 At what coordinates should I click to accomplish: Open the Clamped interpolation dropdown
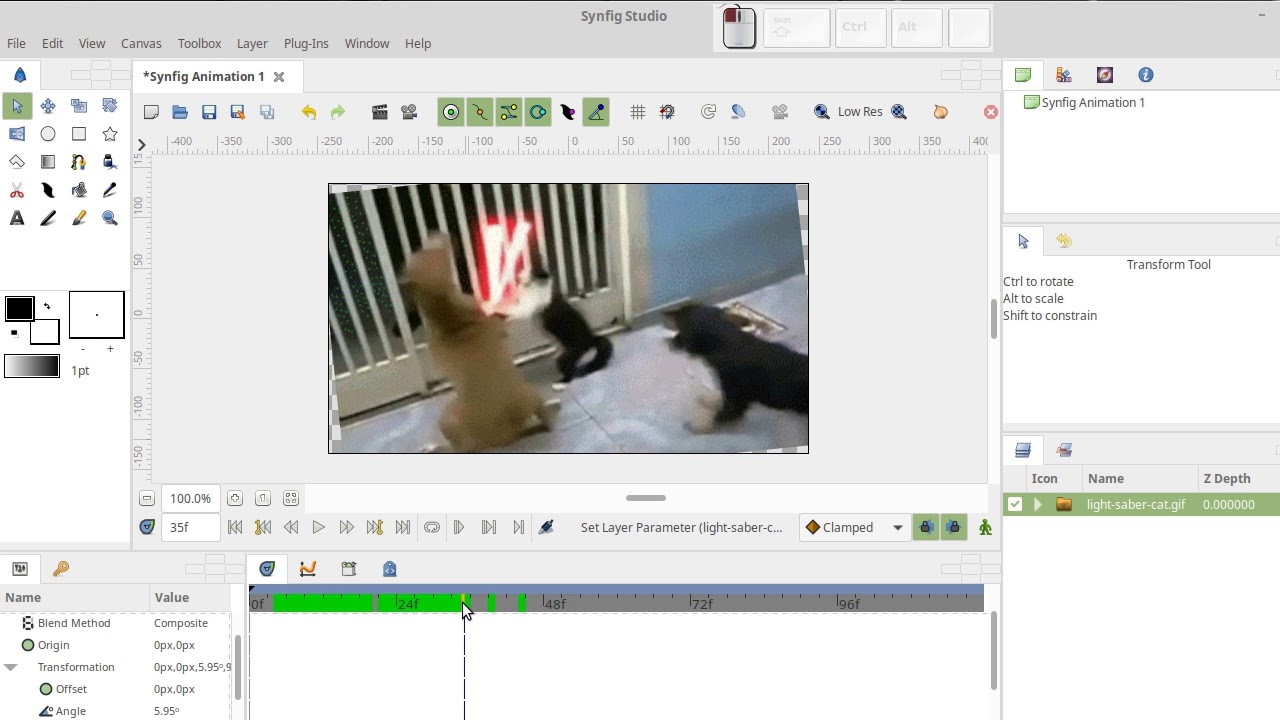(x=853, y=527)
